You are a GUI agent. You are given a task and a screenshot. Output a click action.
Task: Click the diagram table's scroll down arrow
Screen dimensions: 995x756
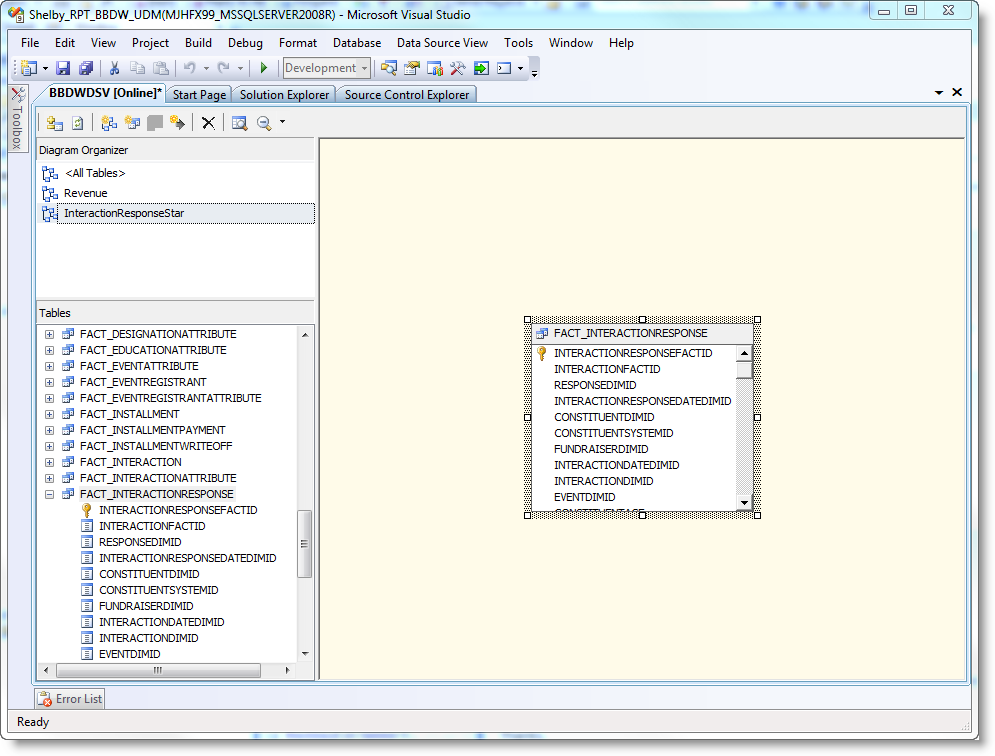click(744, 503)
